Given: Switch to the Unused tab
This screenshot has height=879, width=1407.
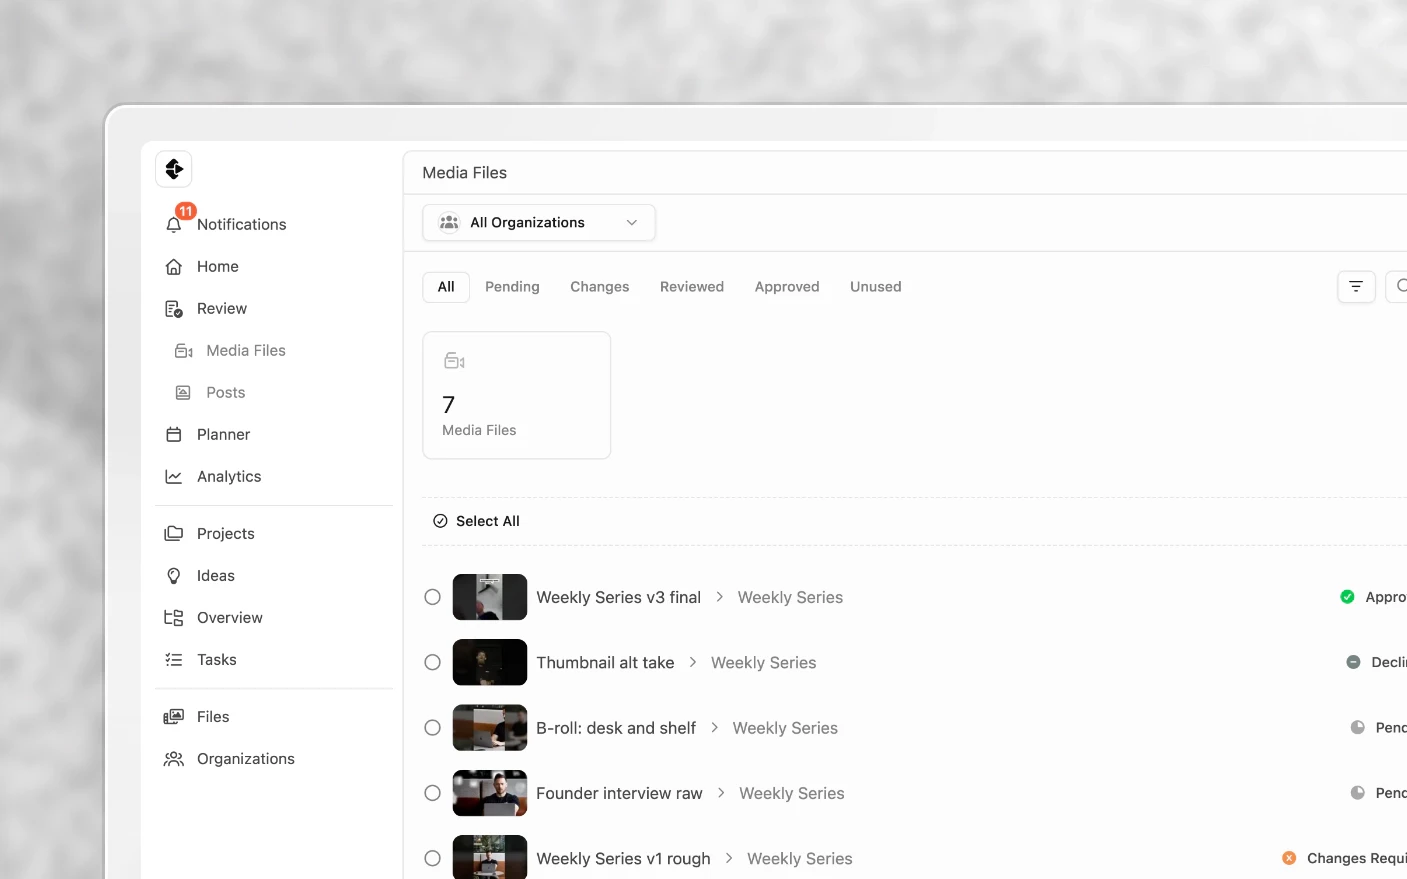Looking at the screenshot, I should pos(876,287).
